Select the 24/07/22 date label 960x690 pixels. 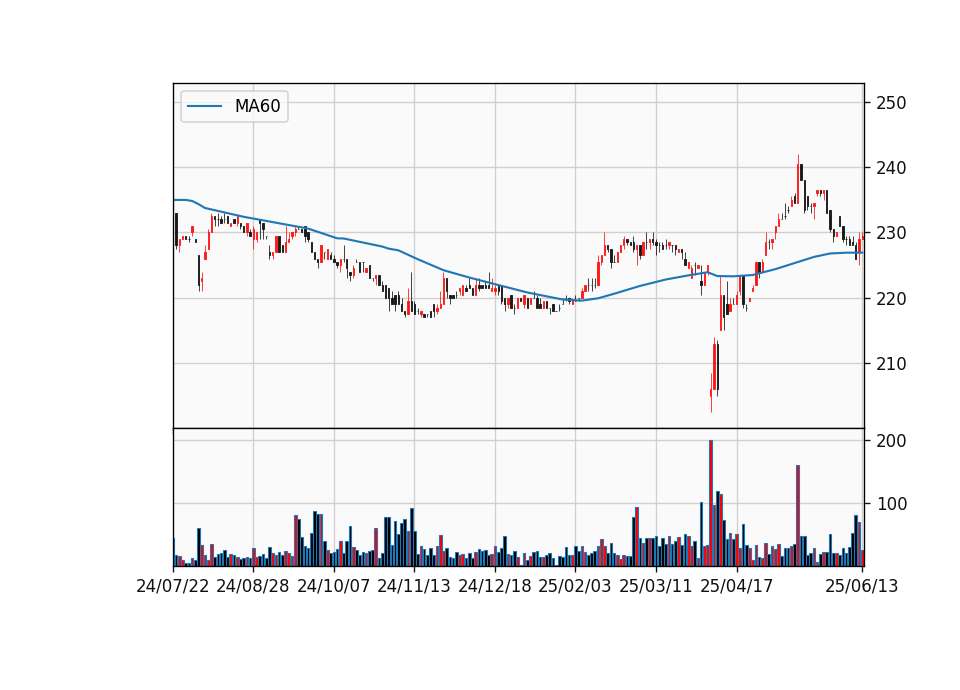(x=173, y=586)
